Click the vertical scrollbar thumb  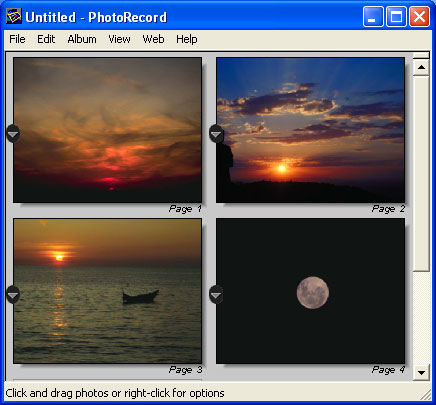421,173
